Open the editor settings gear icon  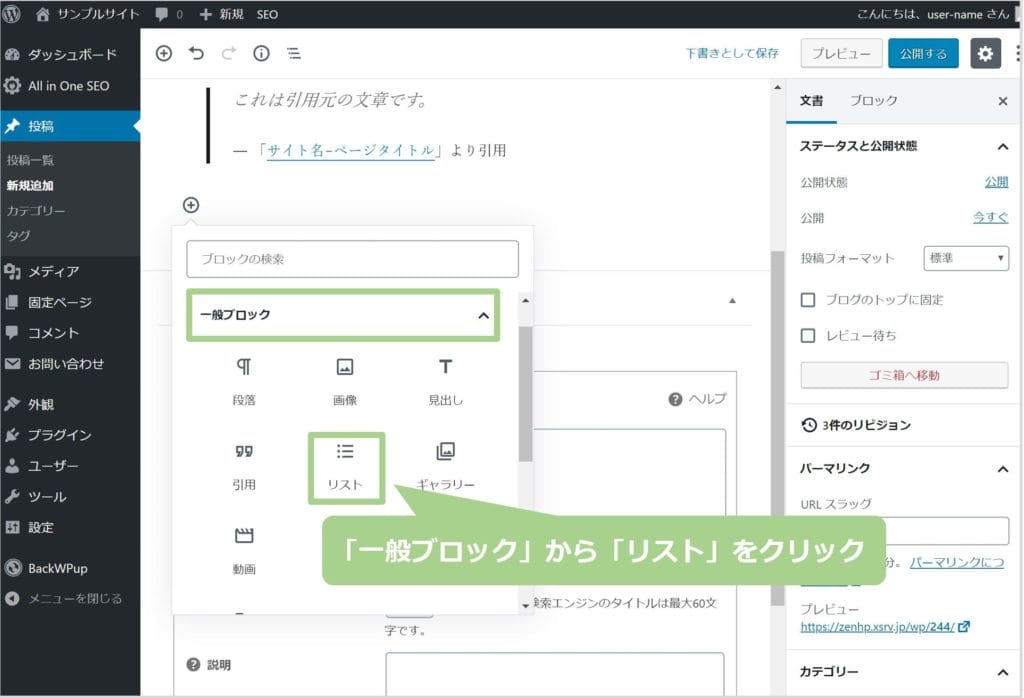[985, 54]
